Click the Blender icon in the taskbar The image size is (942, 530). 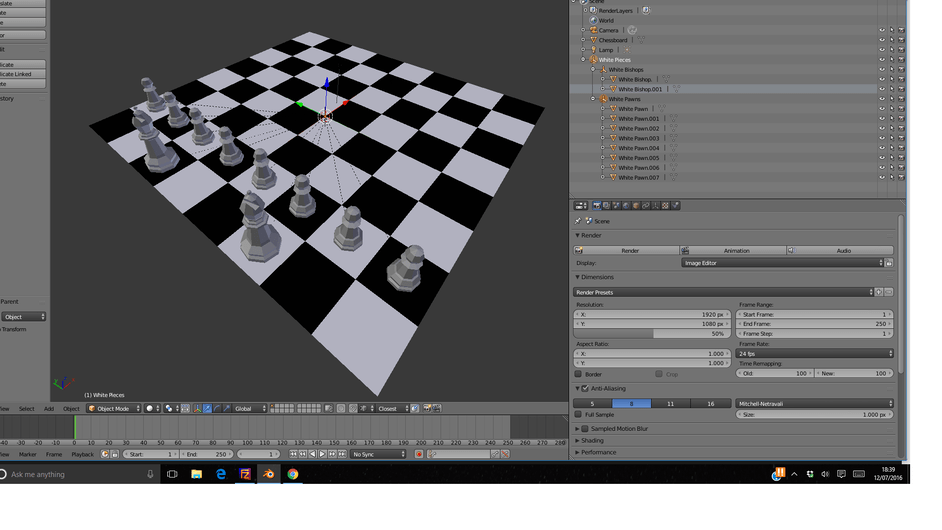(268, 474)
